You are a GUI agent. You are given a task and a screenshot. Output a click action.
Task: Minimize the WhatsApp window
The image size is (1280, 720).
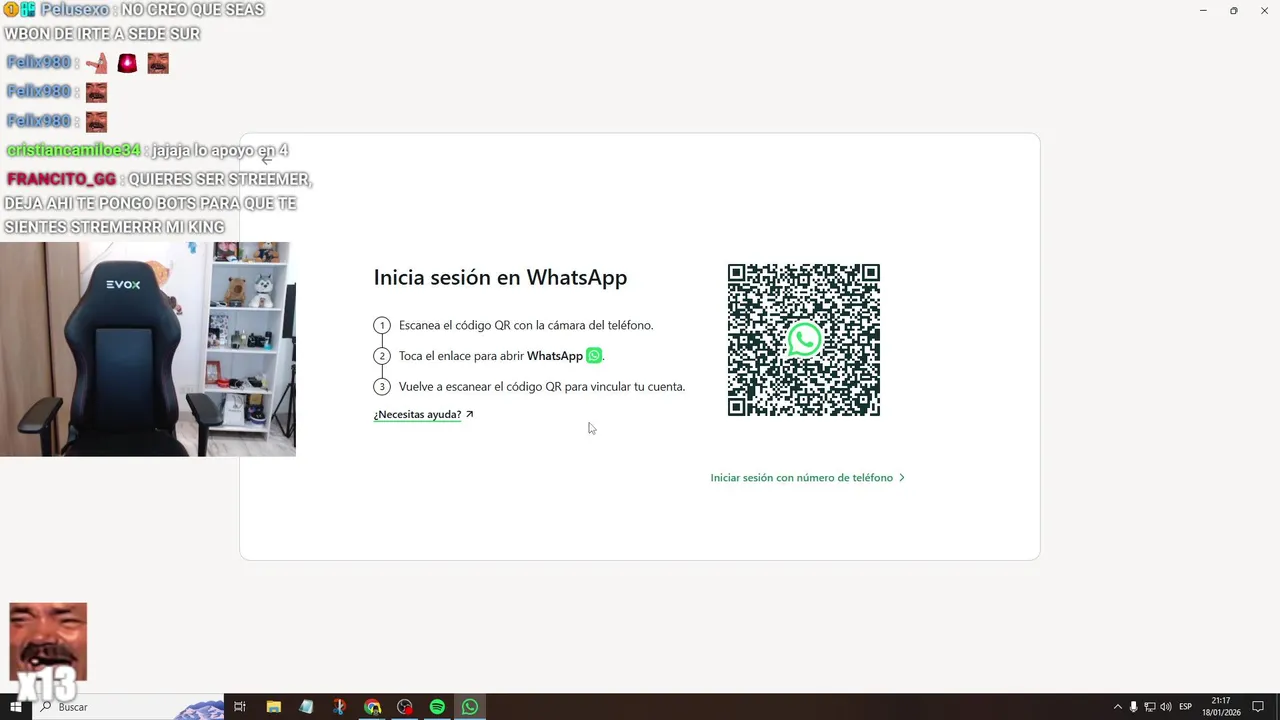1203,10
